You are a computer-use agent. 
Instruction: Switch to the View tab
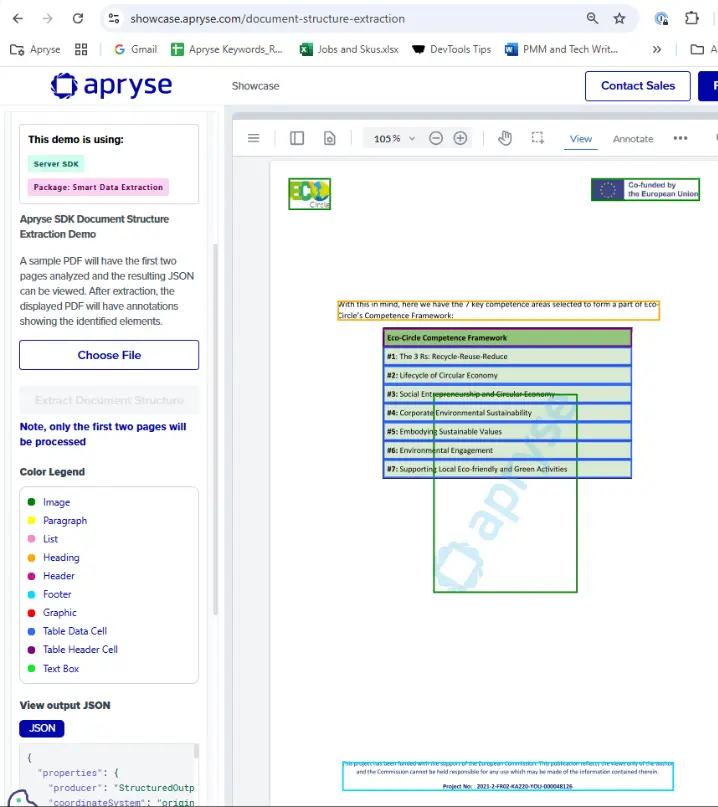pos(581,139)
